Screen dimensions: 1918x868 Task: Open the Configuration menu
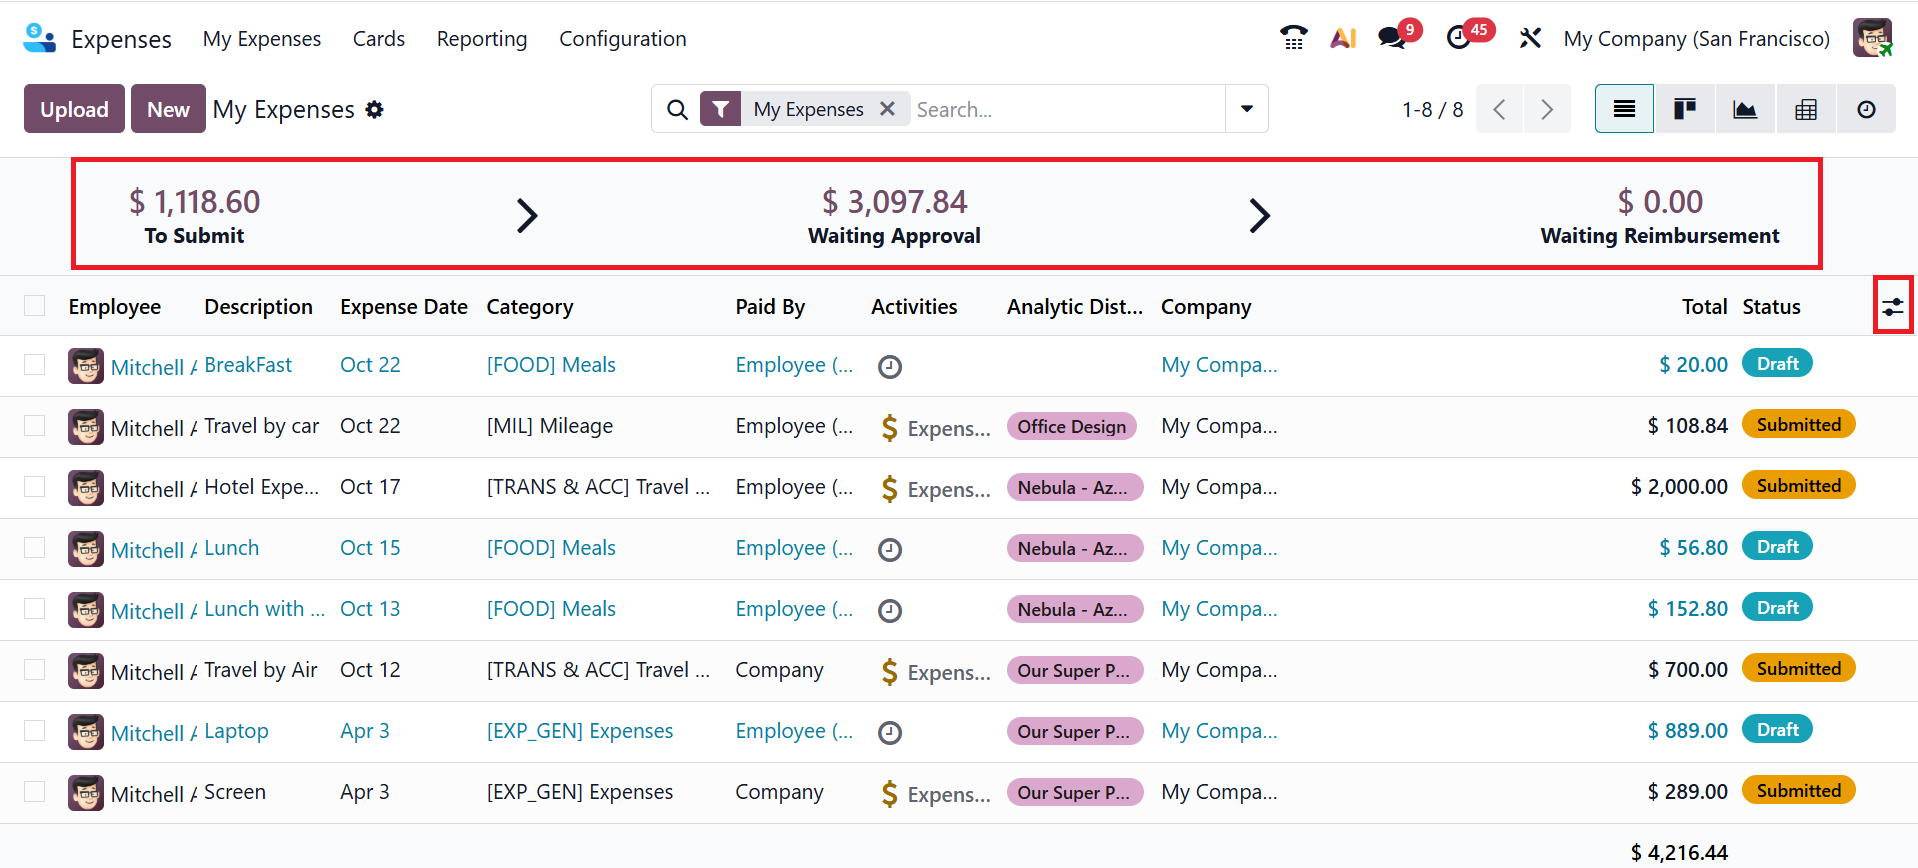622,39
